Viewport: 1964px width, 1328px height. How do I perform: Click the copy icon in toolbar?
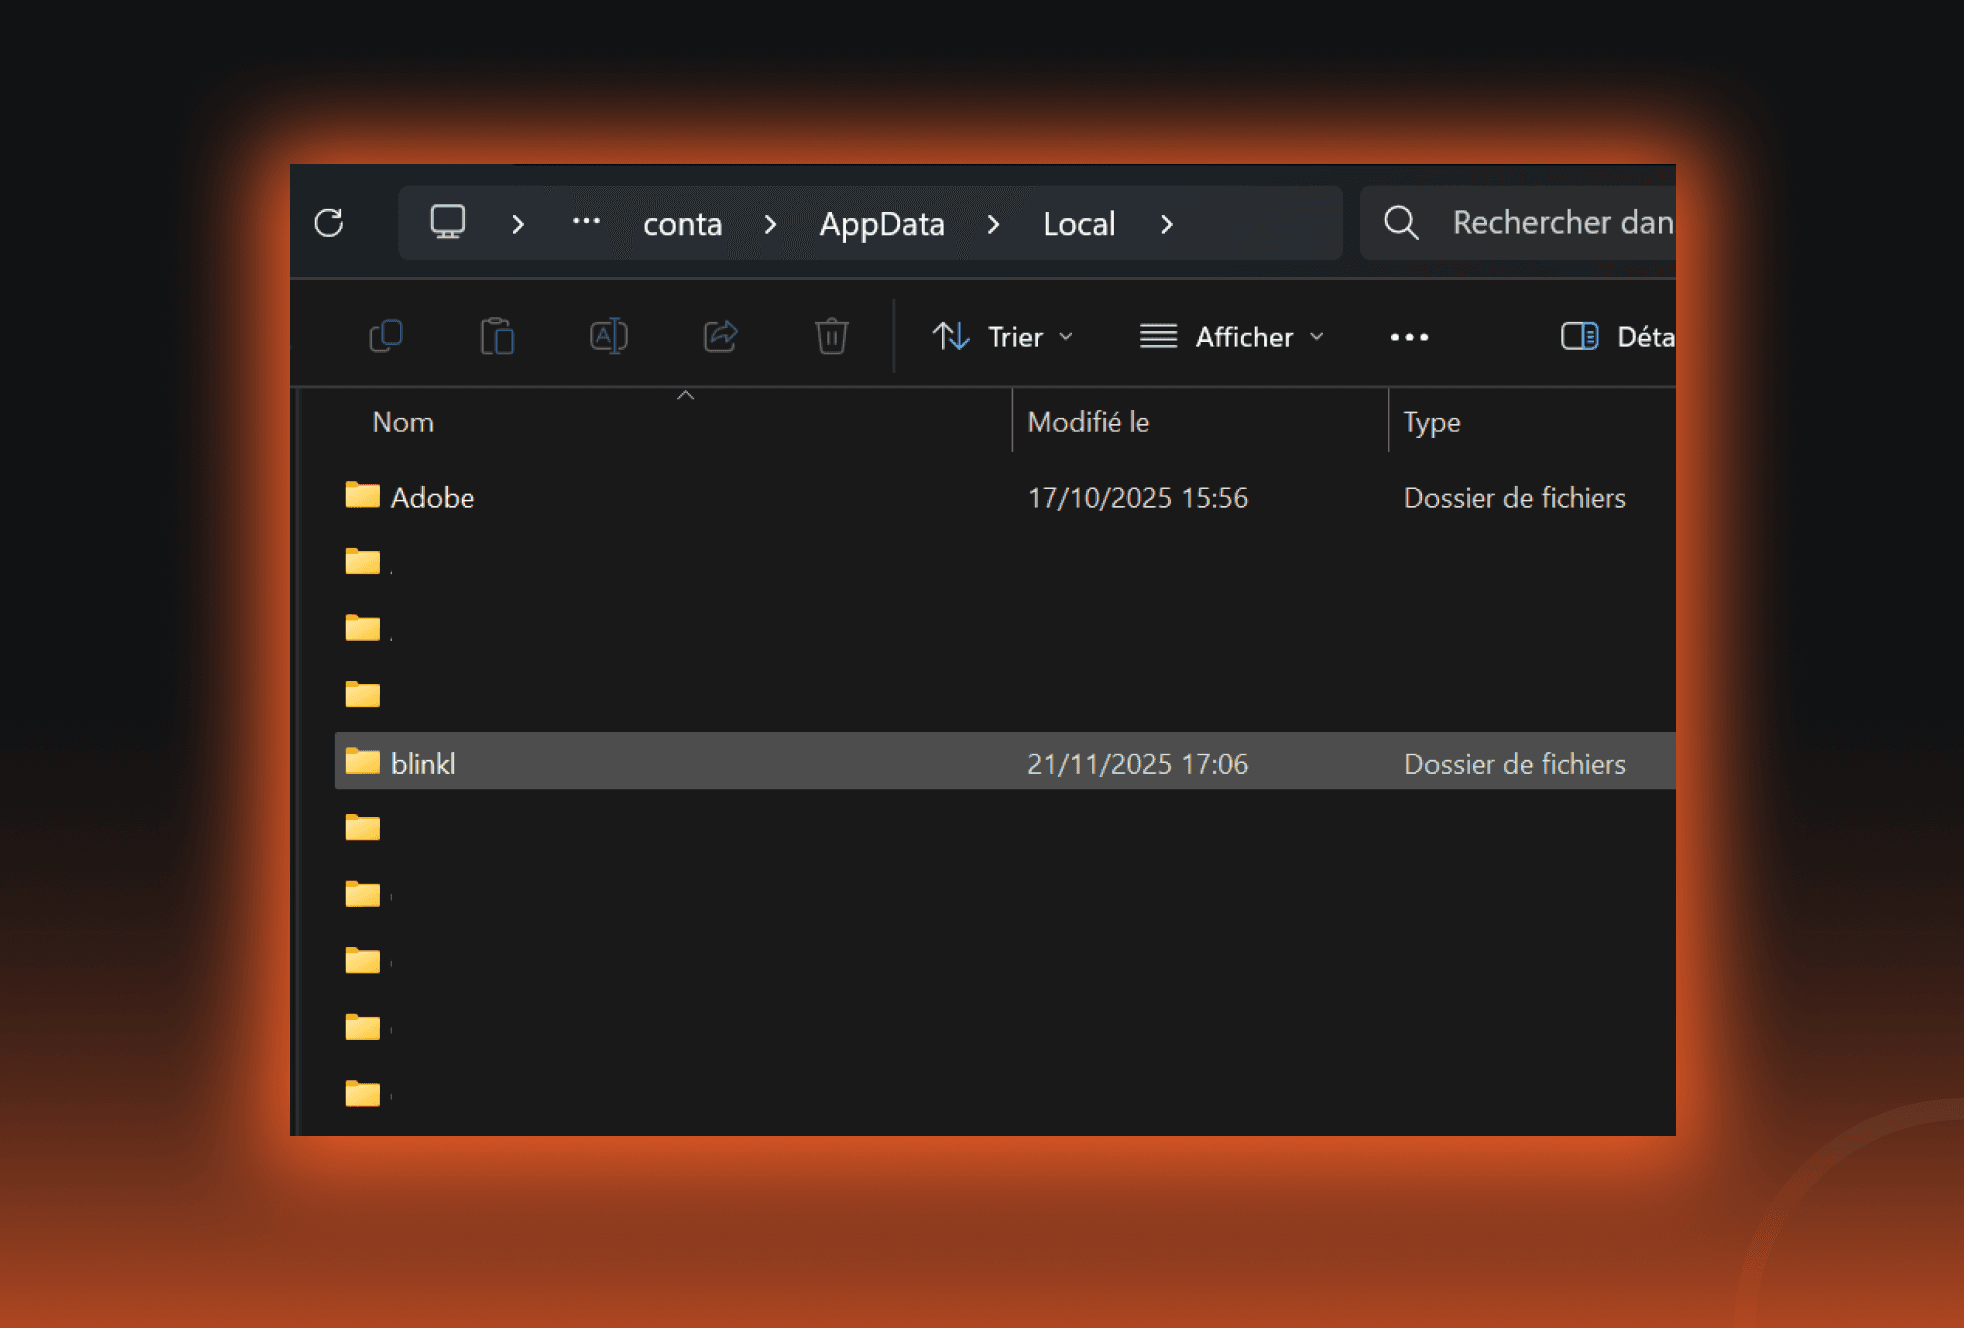(x=386, y=336)
